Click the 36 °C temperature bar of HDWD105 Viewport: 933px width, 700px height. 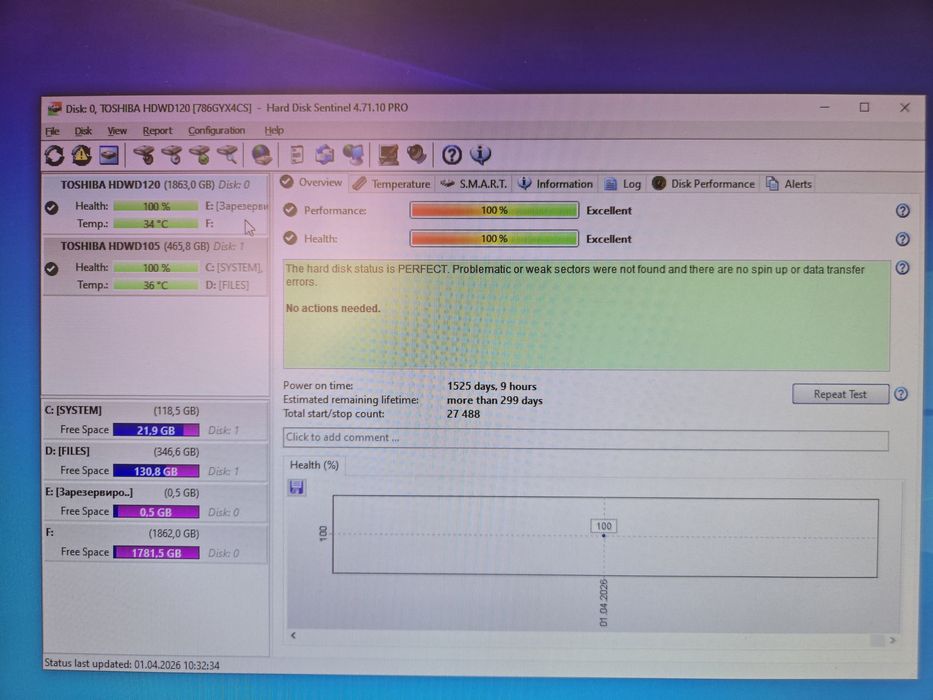click(x=156, y=285)
